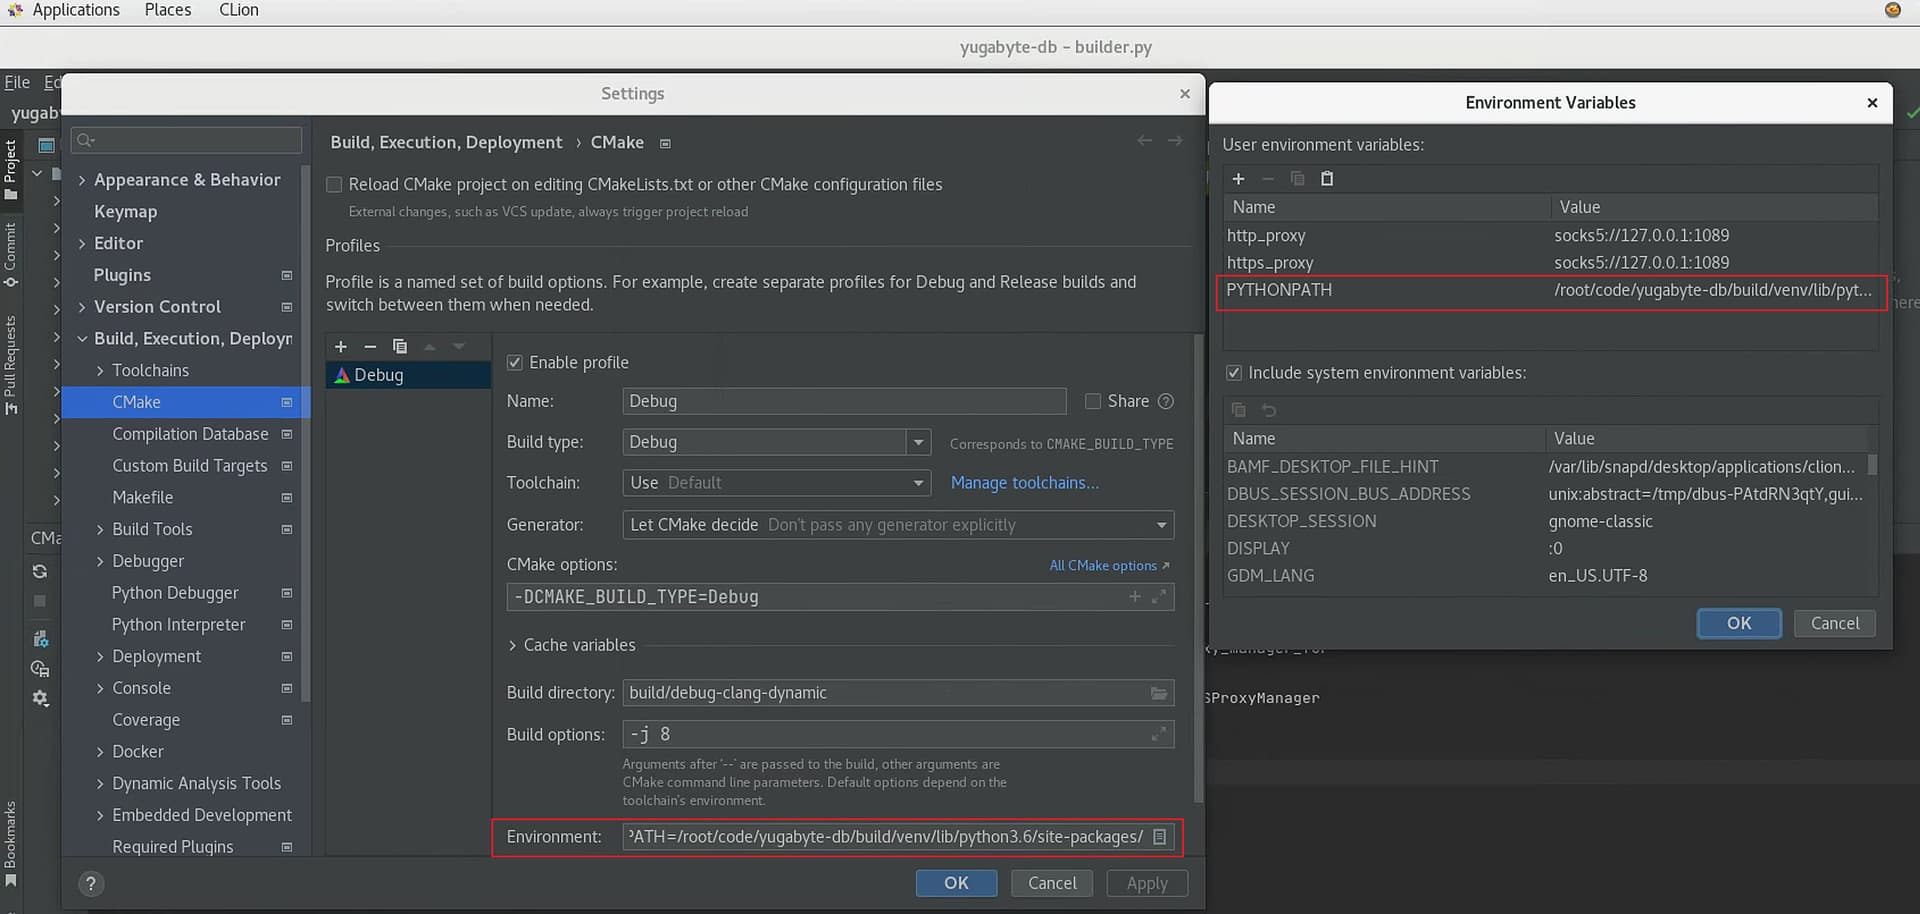Open the Places menu
This screenshot has height=914, width=1920.
click(167, 10)
